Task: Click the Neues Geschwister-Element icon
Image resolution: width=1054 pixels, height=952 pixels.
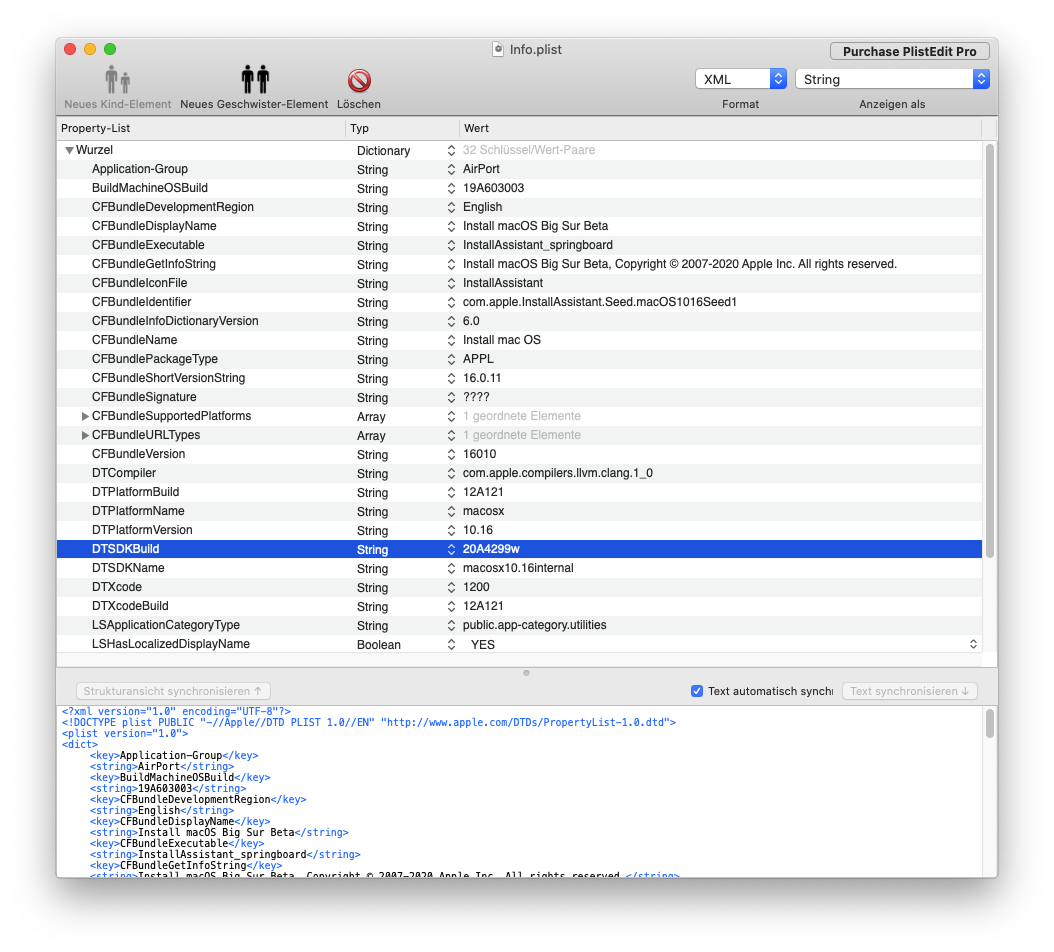Action: coord(254,81)
